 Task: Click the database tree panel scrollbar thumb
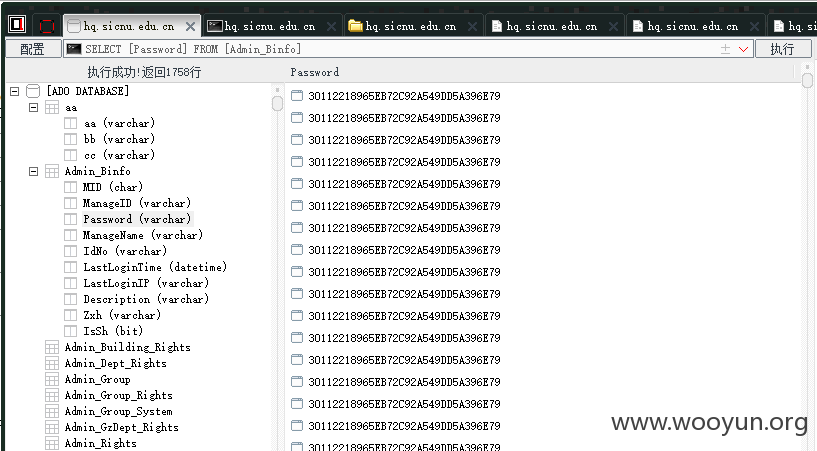pos(277,104)
